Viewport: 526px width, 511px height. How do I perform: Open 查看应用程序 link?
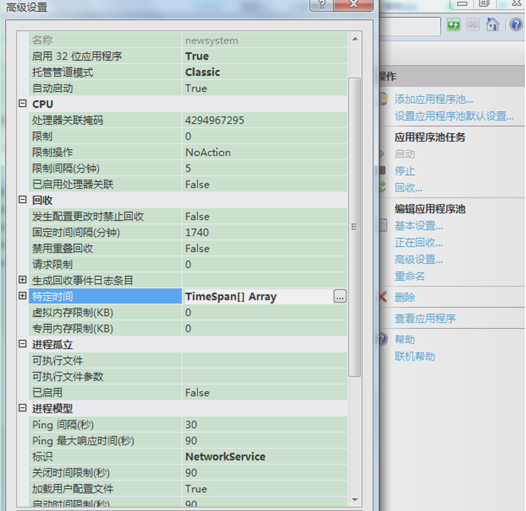[x=425, y=318]
